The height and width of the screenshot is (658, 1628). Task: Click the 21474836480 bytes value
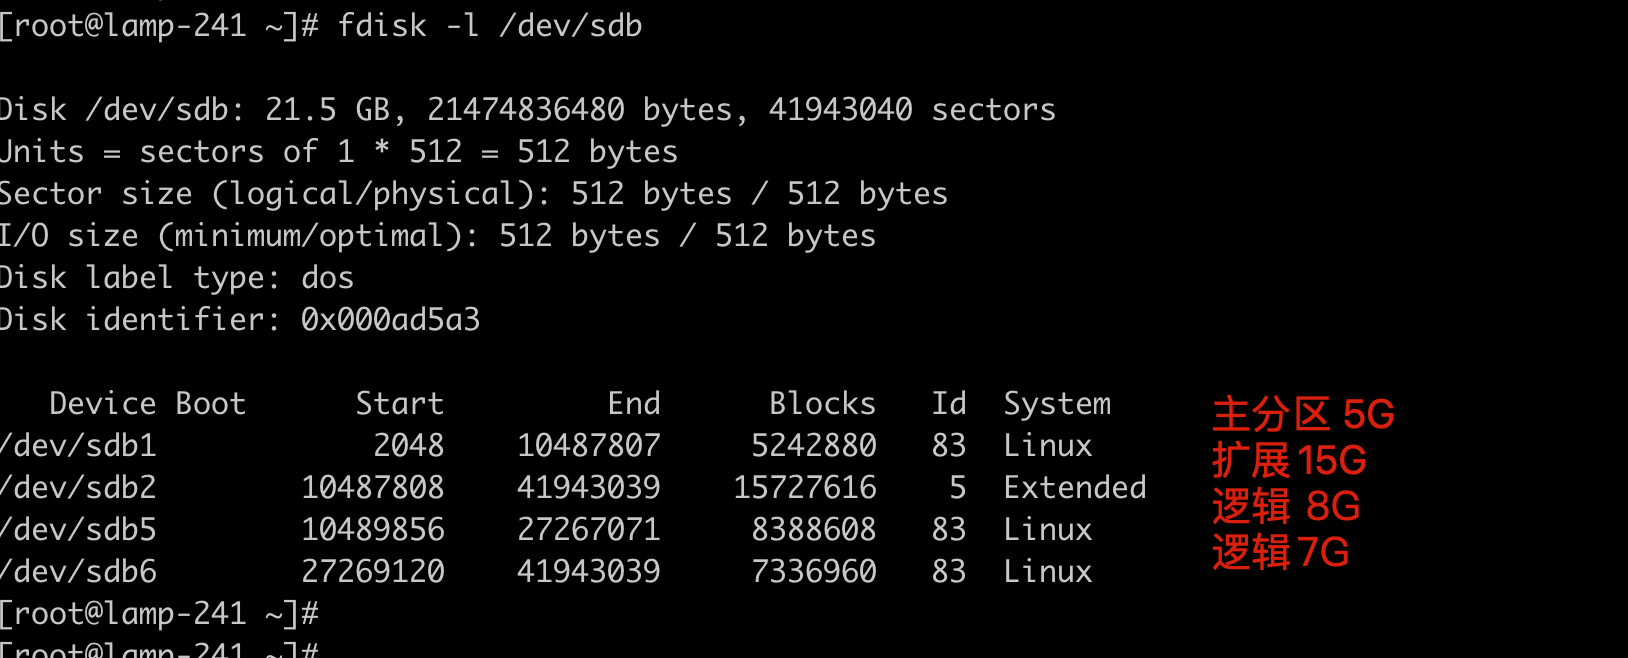point(526,109)
